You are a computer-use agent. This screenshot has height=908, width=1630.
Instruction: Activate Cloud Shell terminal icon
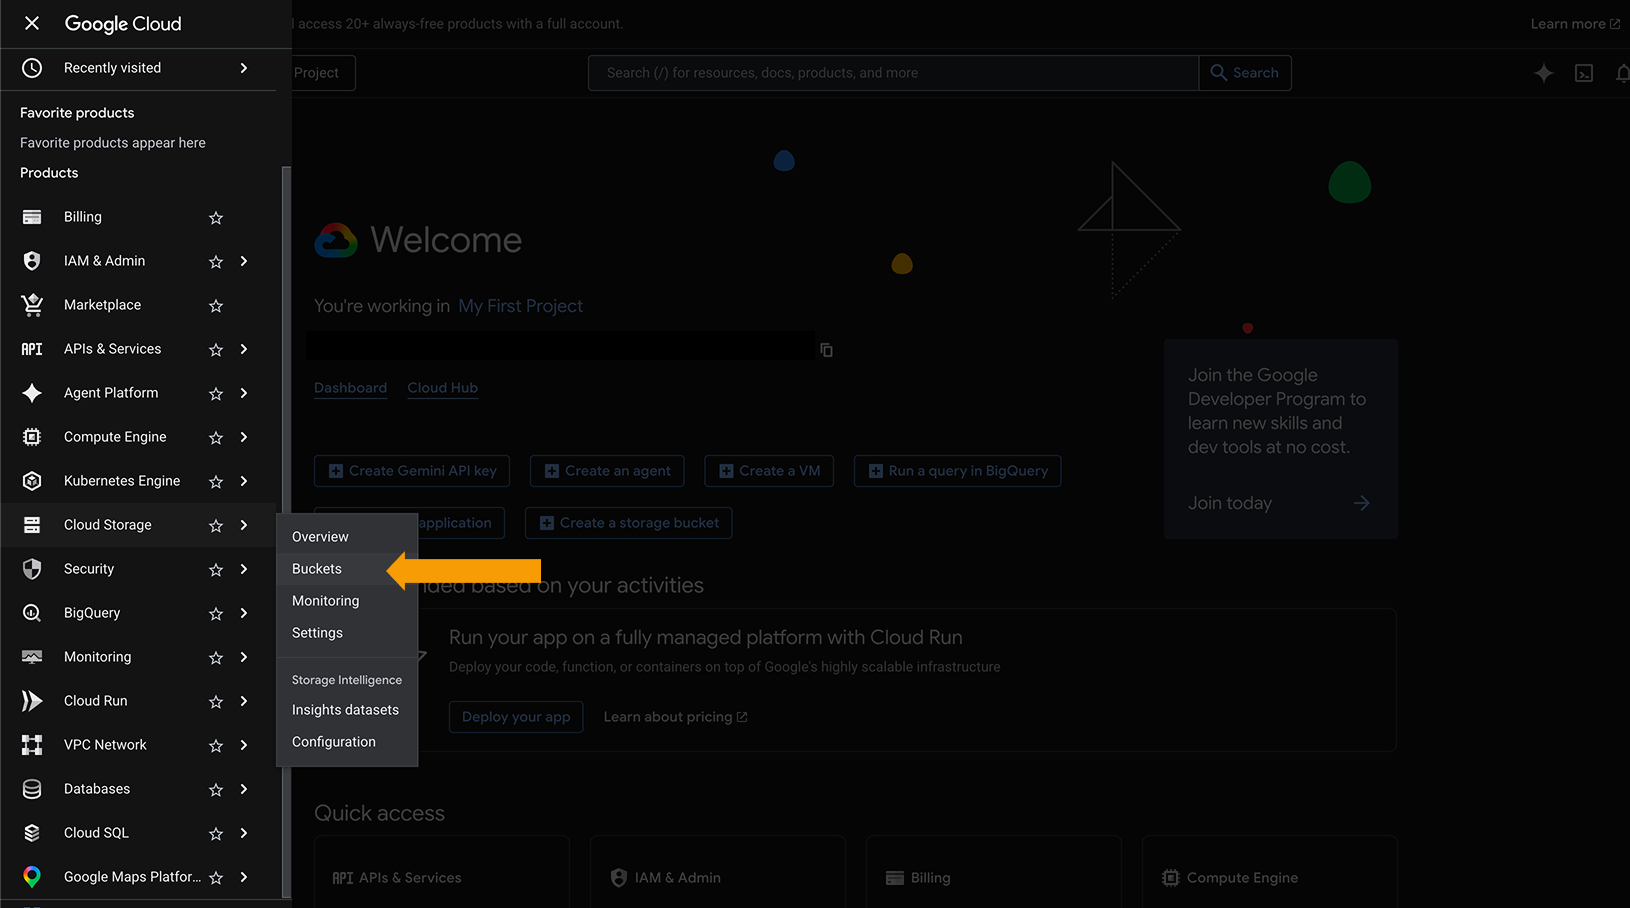coord(1584,73)
